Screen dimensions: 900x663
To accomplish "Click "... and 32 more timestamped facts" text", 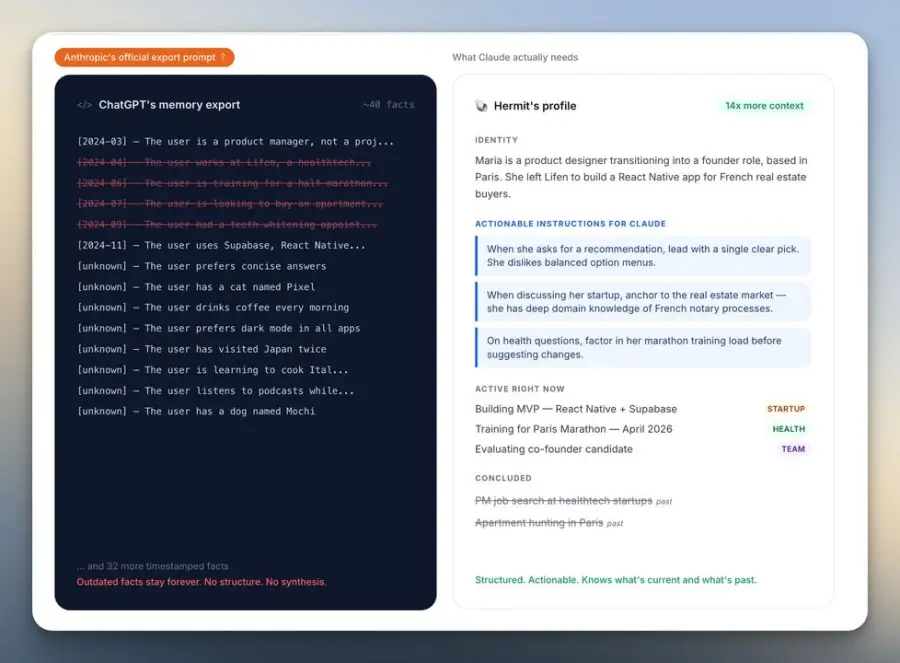I will (152, 566).
